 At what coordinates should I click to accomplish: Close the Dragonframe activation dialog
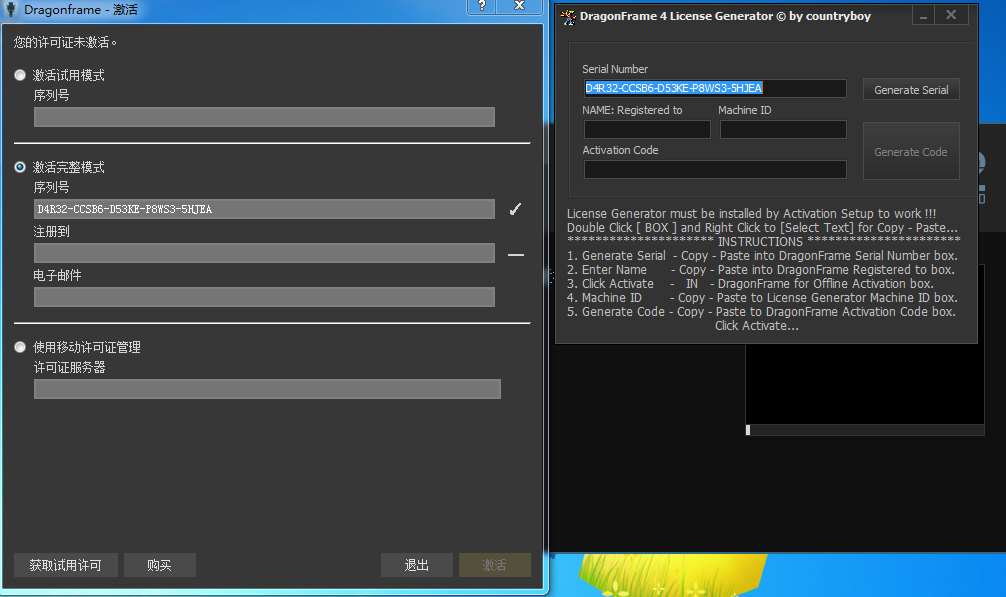(520, 6)
